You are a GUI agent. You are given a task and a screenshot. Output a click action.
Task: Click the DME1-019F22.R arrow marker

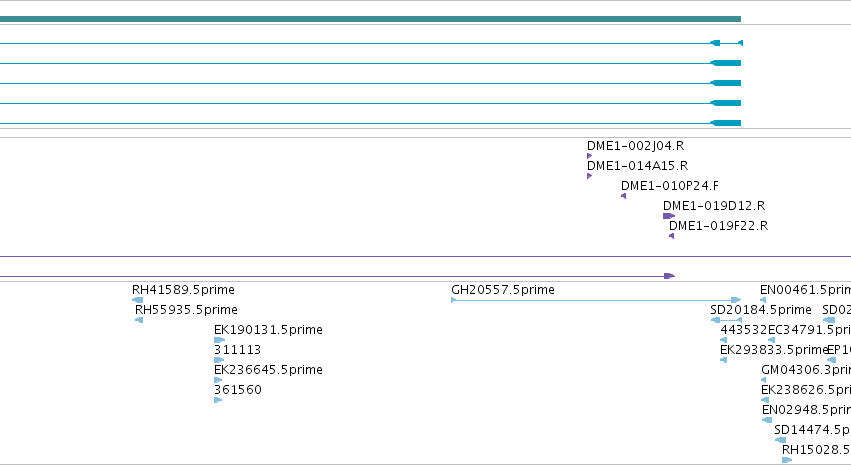tap(671, 236)
